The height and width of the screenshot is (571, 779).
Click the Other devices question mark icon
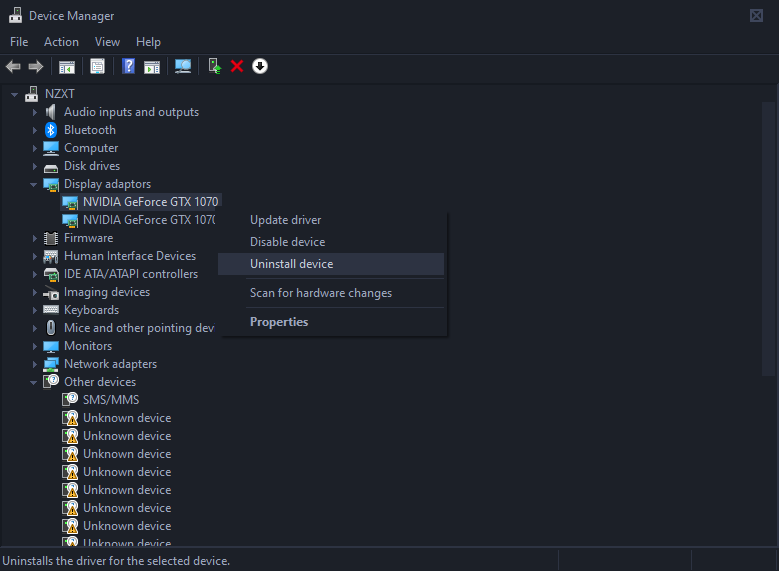tap(51, 382)
